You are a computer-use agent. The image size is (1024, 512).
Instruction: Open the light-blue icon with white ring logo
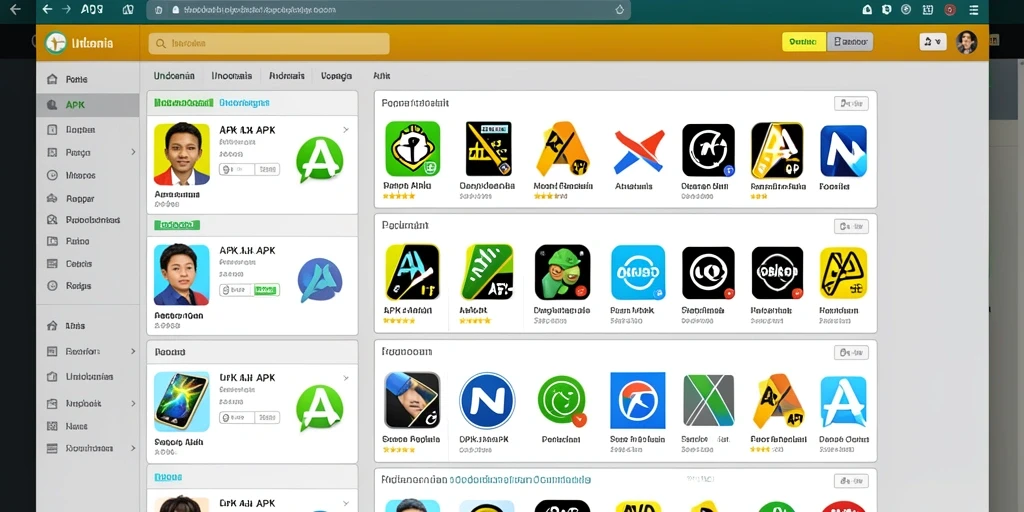pos(638,272)
